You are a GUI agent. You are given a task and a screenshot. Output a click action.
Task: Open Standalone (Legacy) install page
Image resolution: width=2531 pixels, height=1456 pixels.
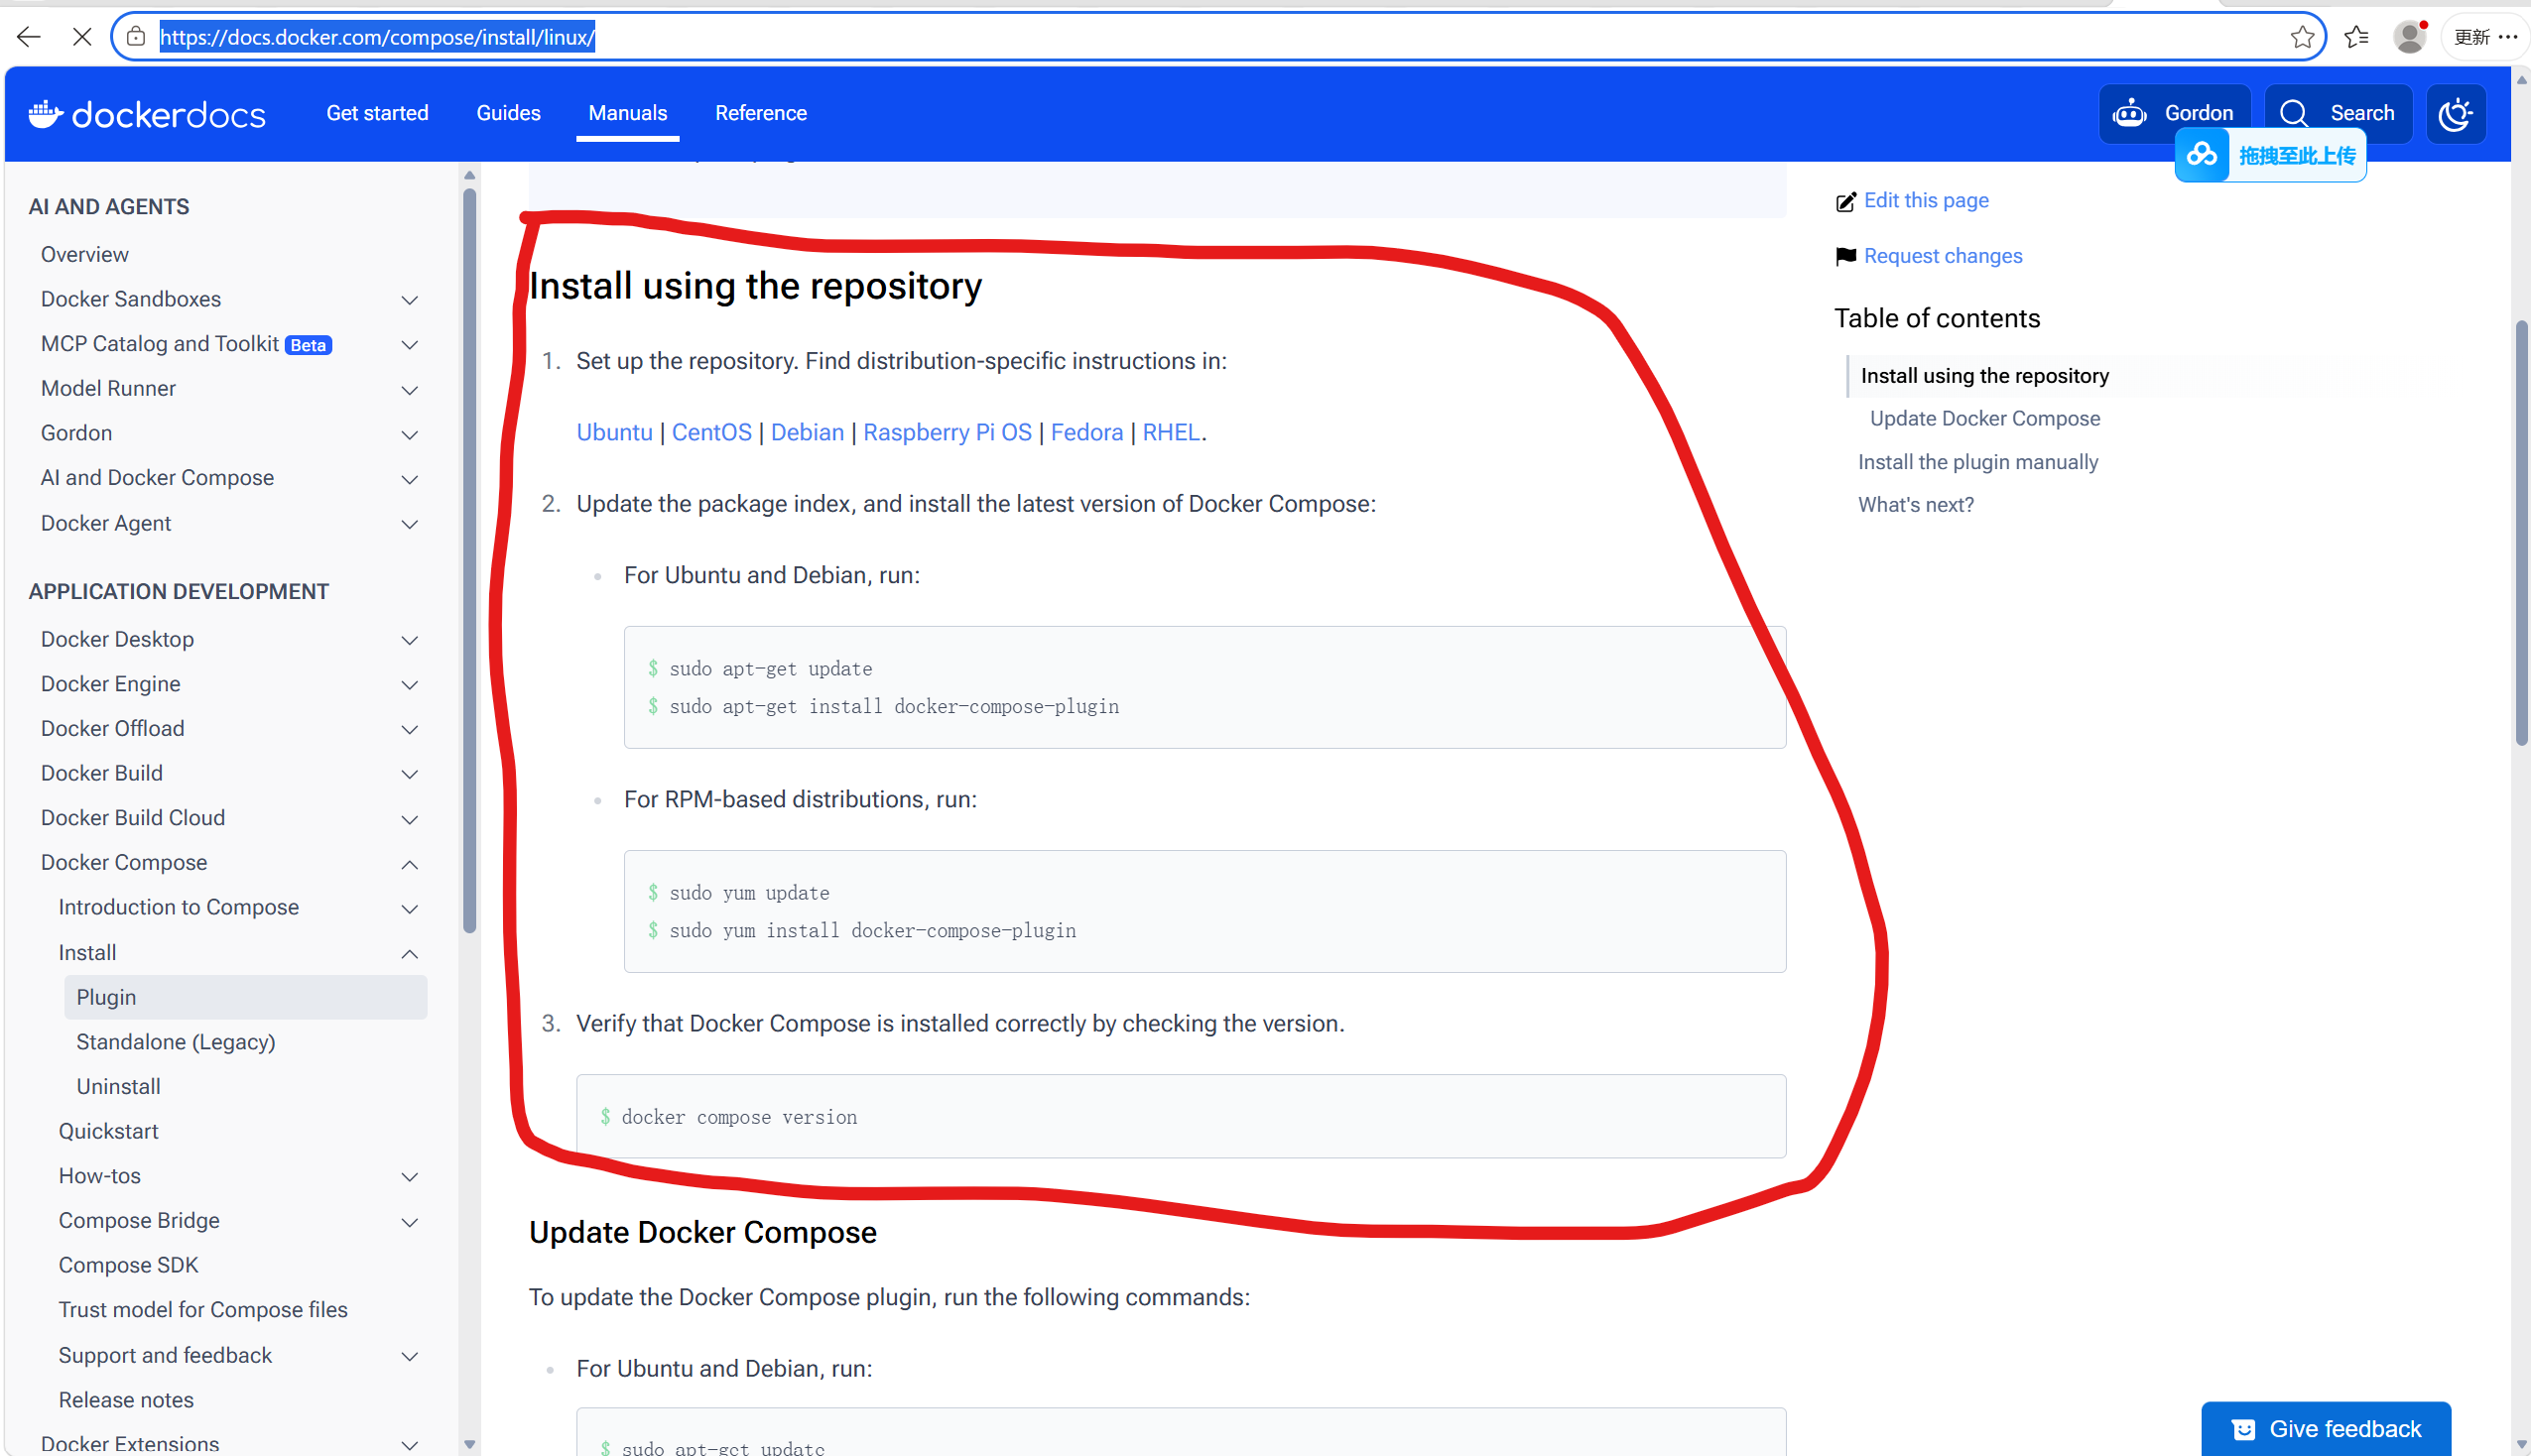click(176, 1042)
